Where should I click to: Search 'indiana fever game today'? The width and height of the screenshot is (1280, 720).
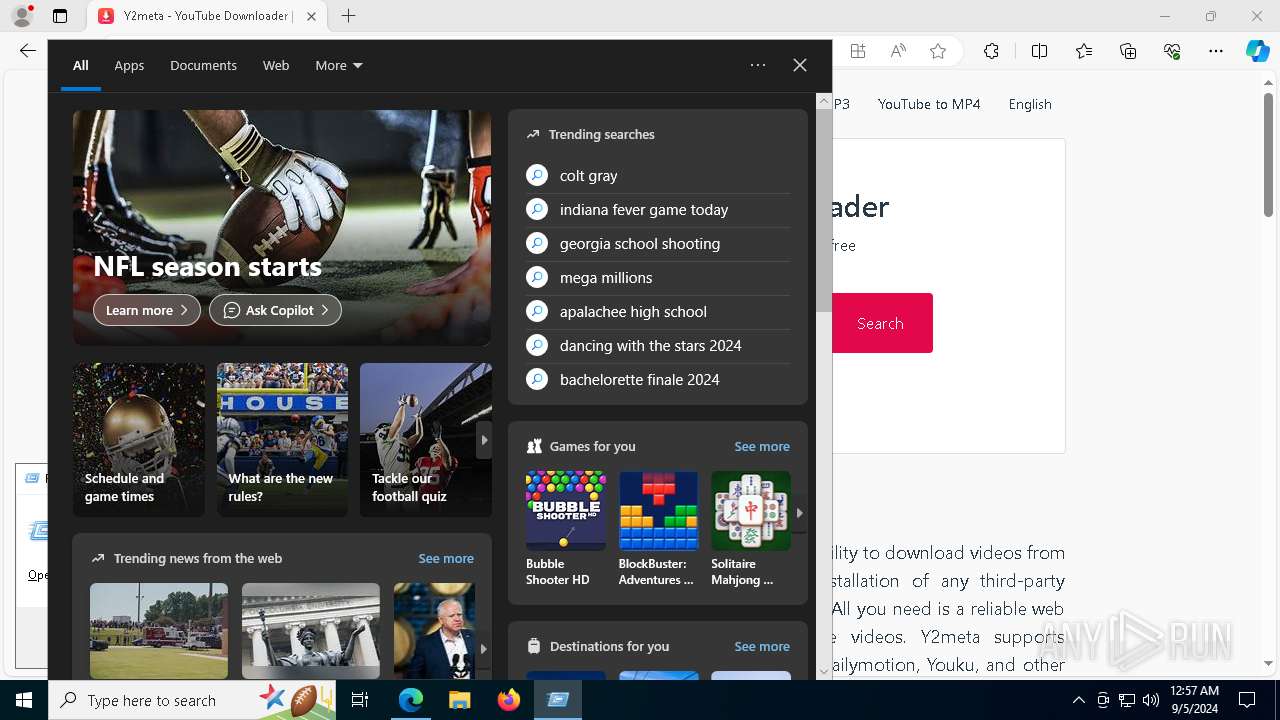[658, 209]
